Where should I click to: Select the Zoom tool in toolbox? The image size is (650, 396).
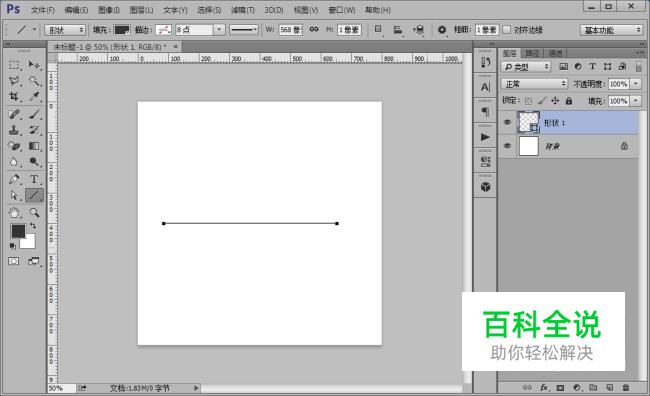tap(34, 213)
